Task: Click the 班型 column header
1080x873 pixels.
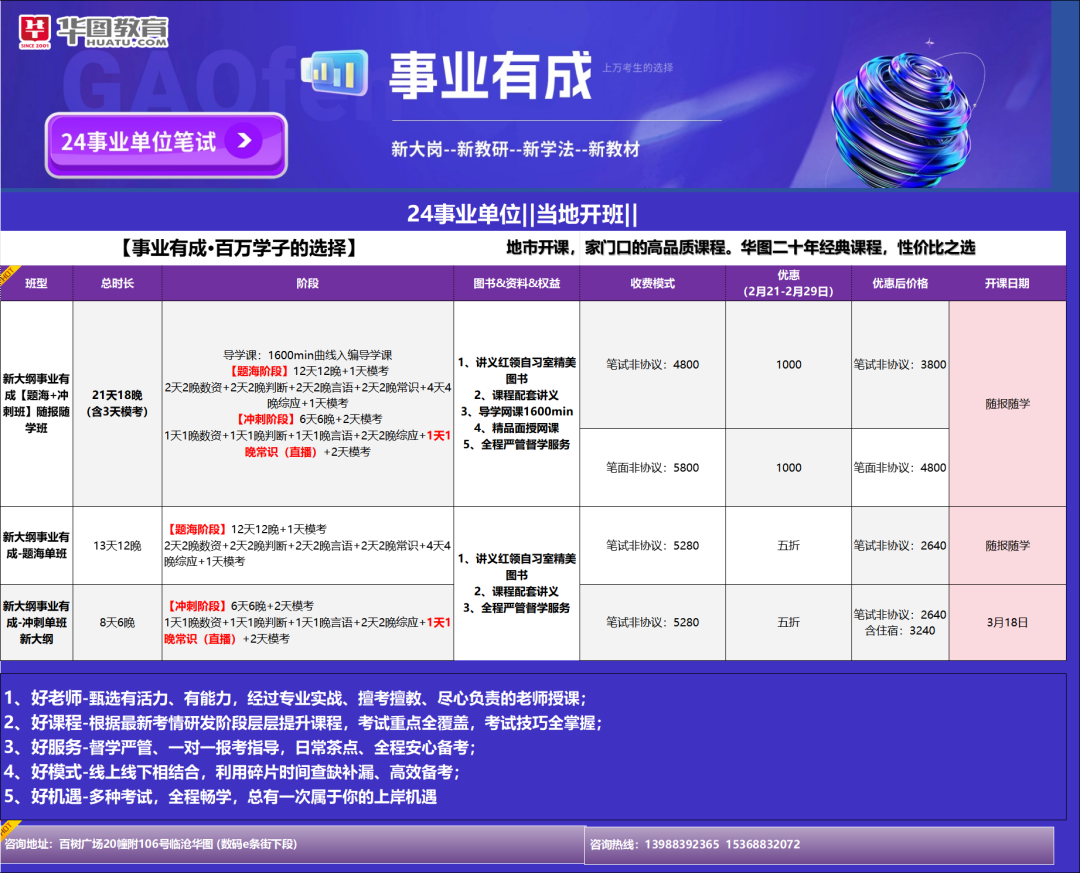Action: (x=37, y=283)
